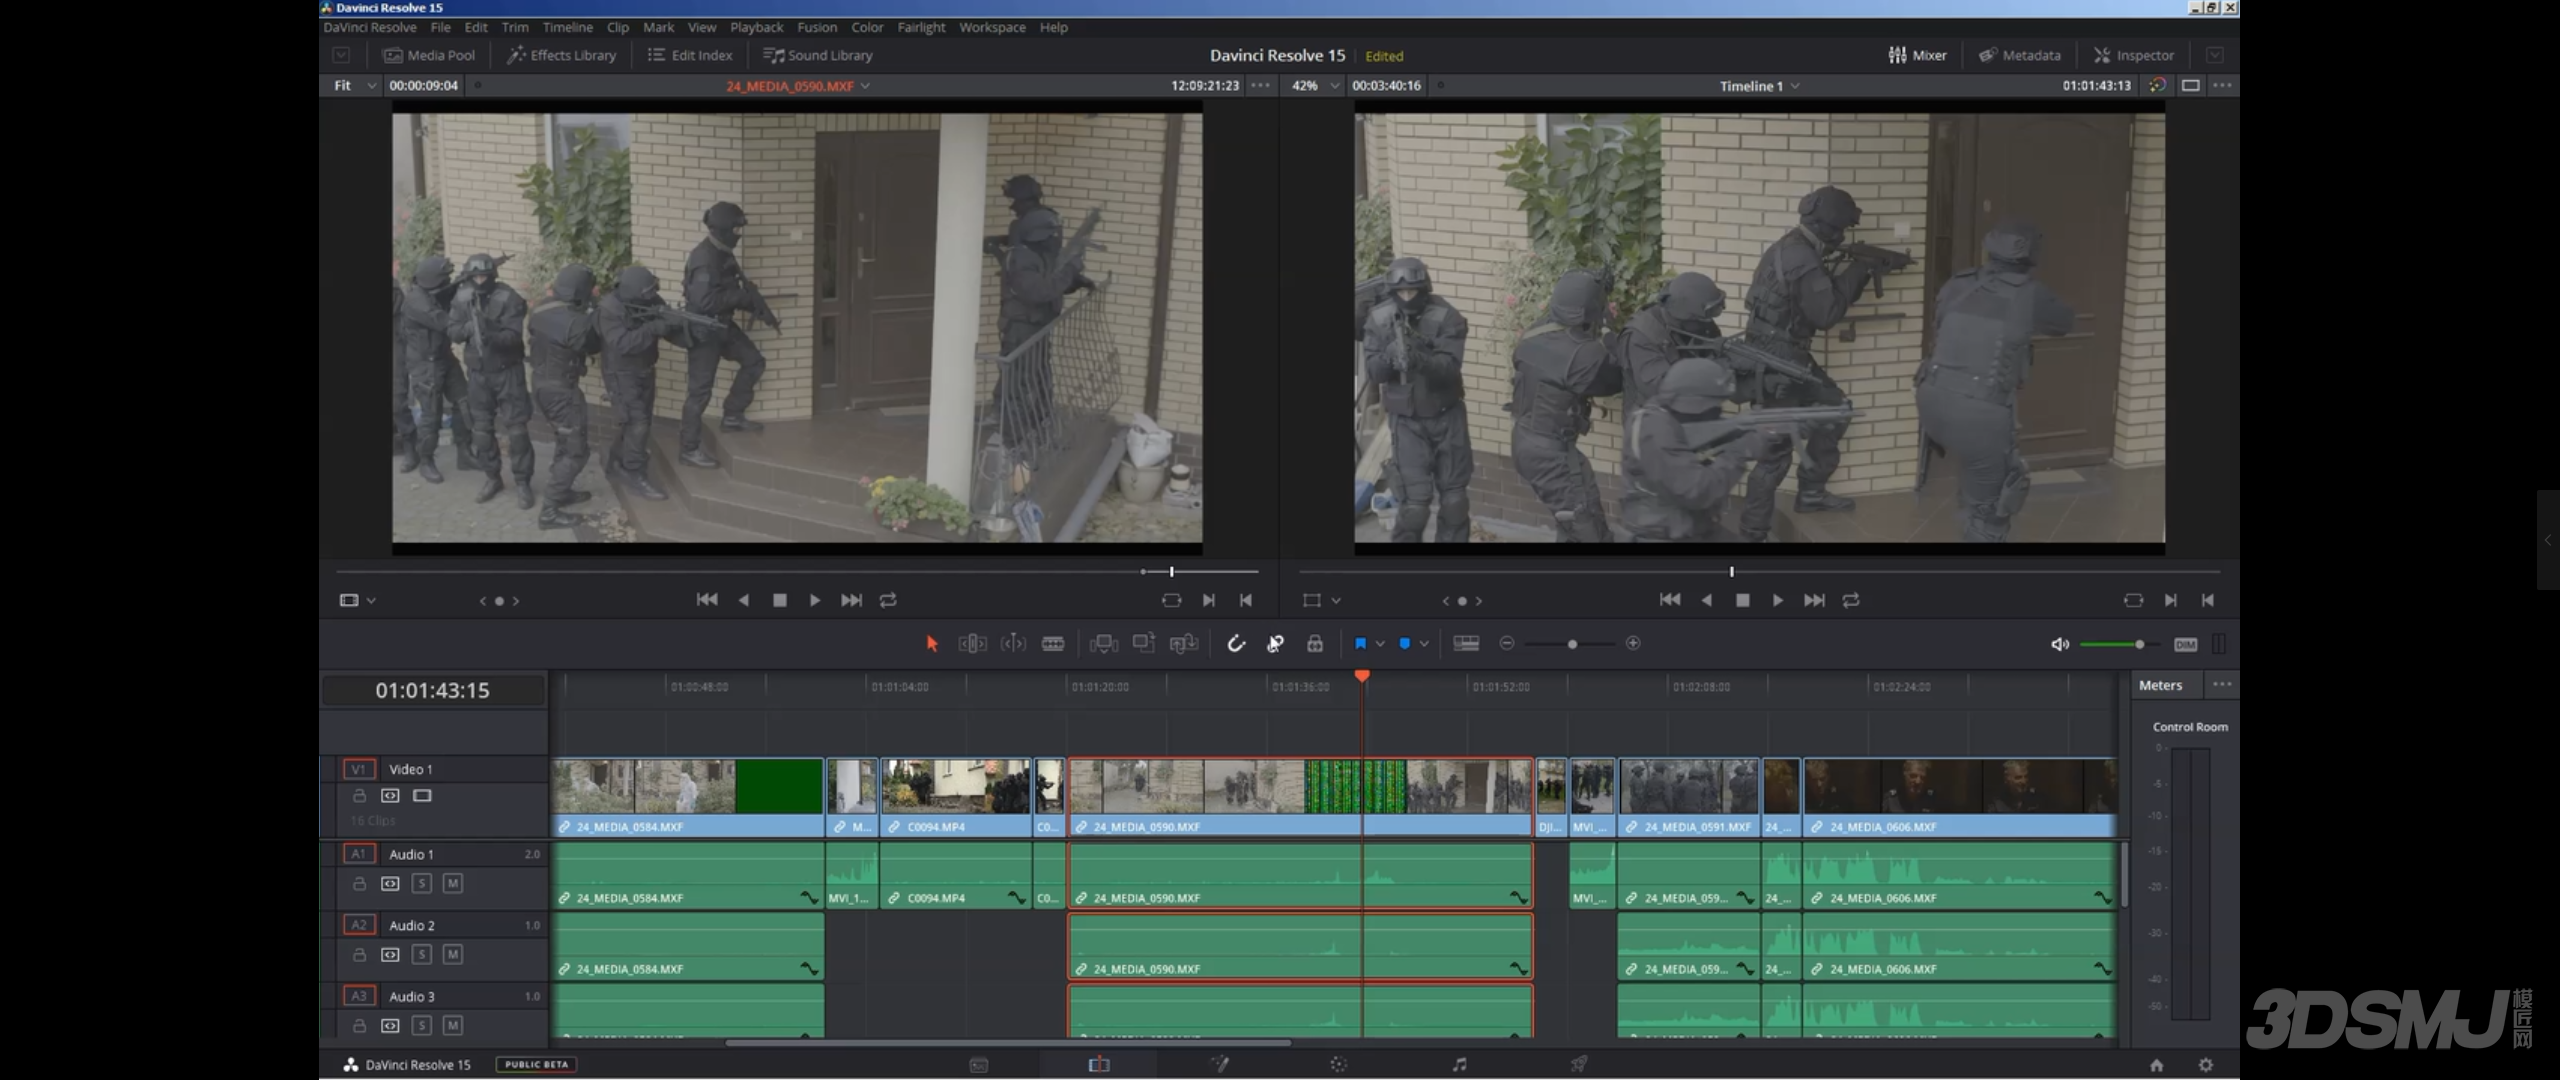Select the arrow Selection mode tool

[x=932, y=644]
